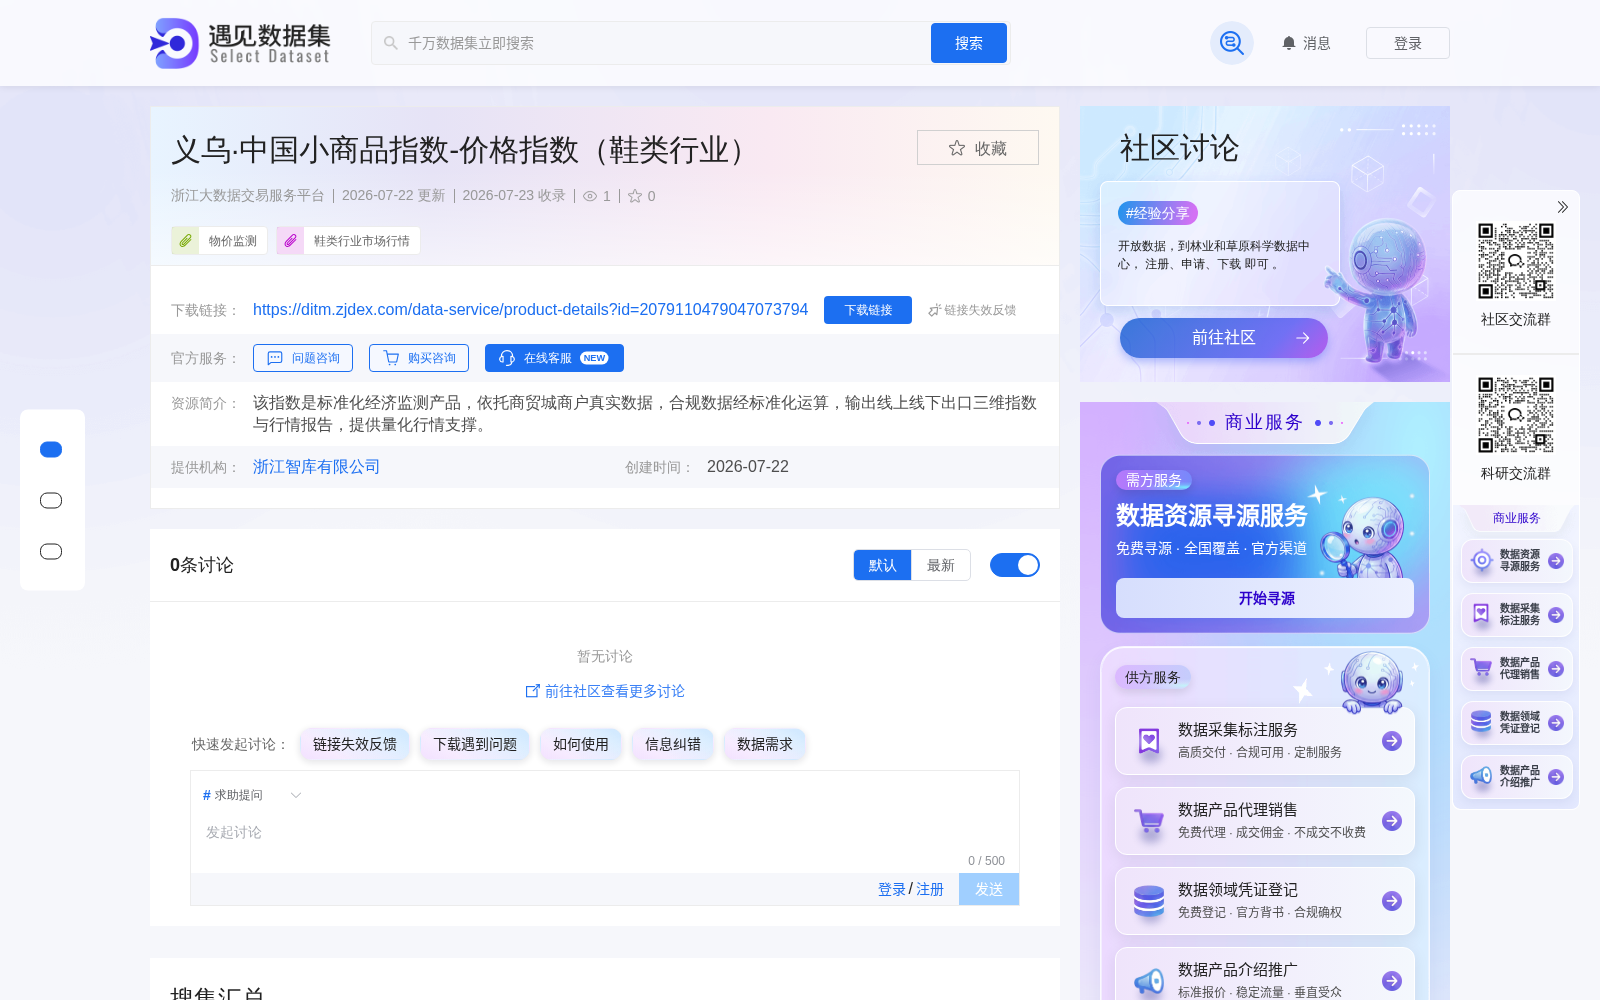Open sidebar 数据产品代理销售 shortcut
1600x1000 pixels.
[1517, 669]
